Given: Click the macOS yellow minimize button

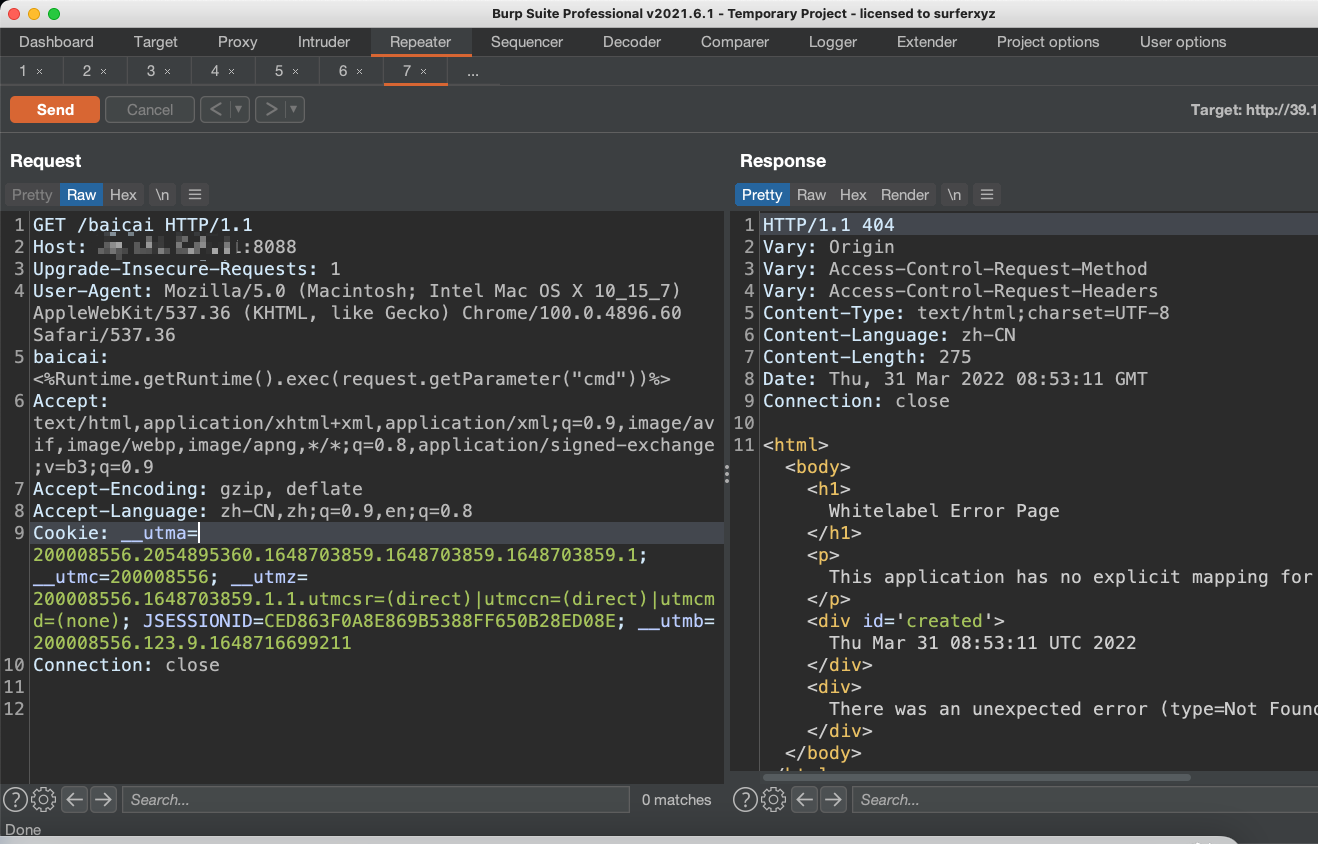Looking at the screenshot, I should (34, 14).
